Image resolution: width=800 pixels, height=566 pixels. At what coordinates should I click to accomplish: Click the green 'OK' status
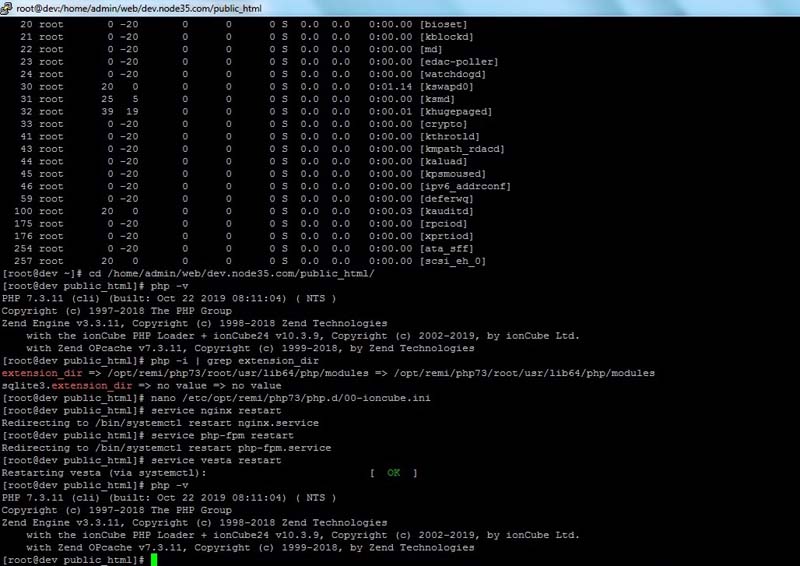click(393, 473)
